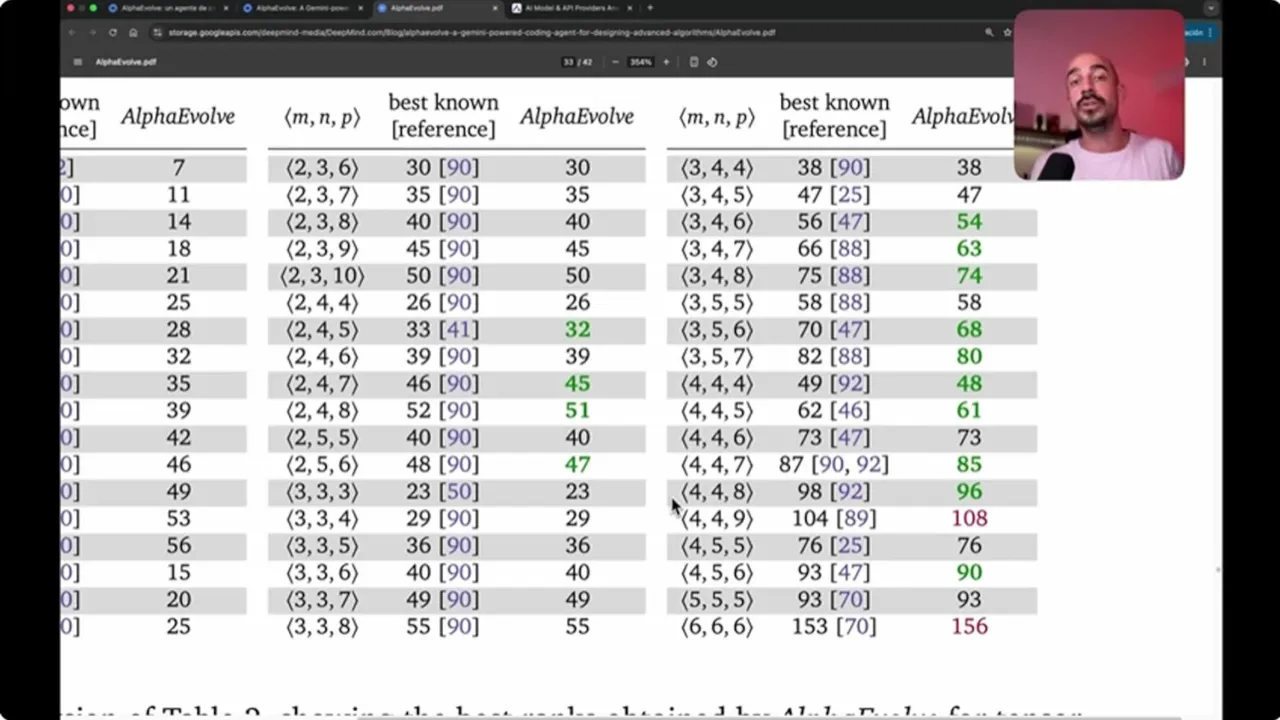Close the AlphaEvolve.pdf tab
1280x720 pixels.
(x=495, y=8)
